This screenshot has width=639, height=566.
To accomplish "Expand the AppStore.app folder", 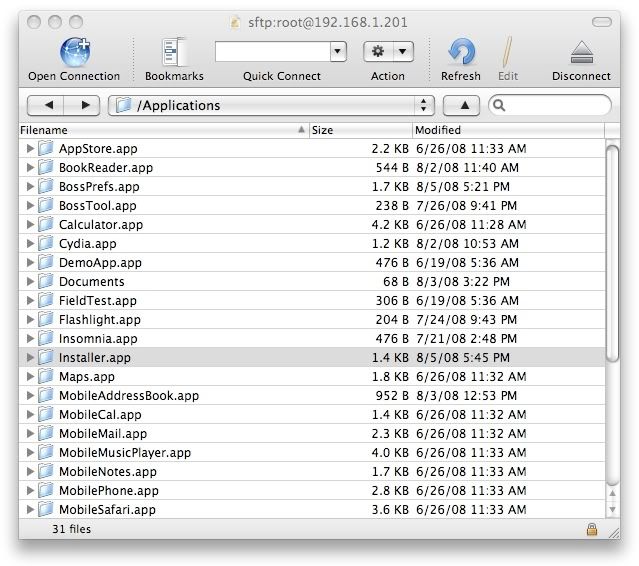I will pyautogui.click(x=30, y=148).
